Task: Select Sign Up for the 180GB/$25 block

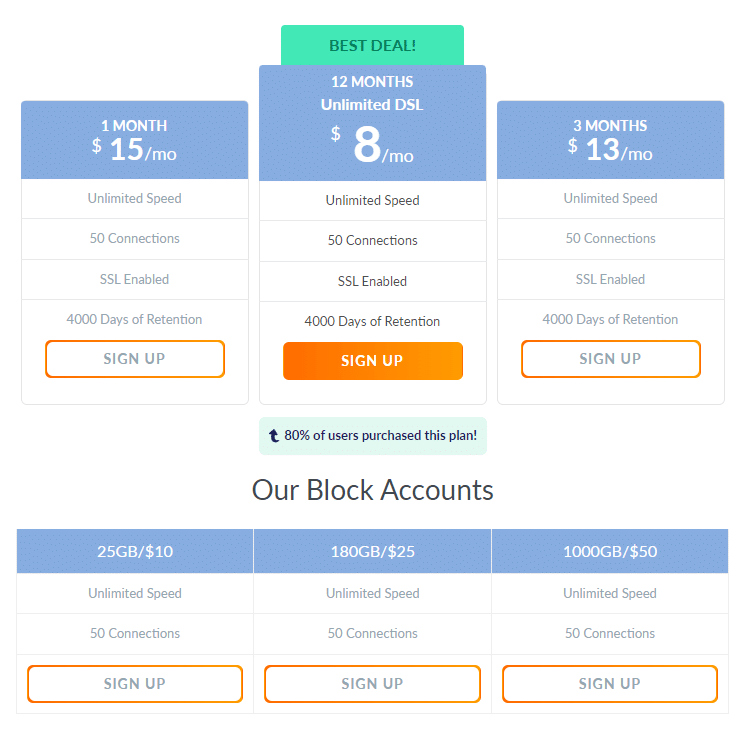Action: point(372,684)
